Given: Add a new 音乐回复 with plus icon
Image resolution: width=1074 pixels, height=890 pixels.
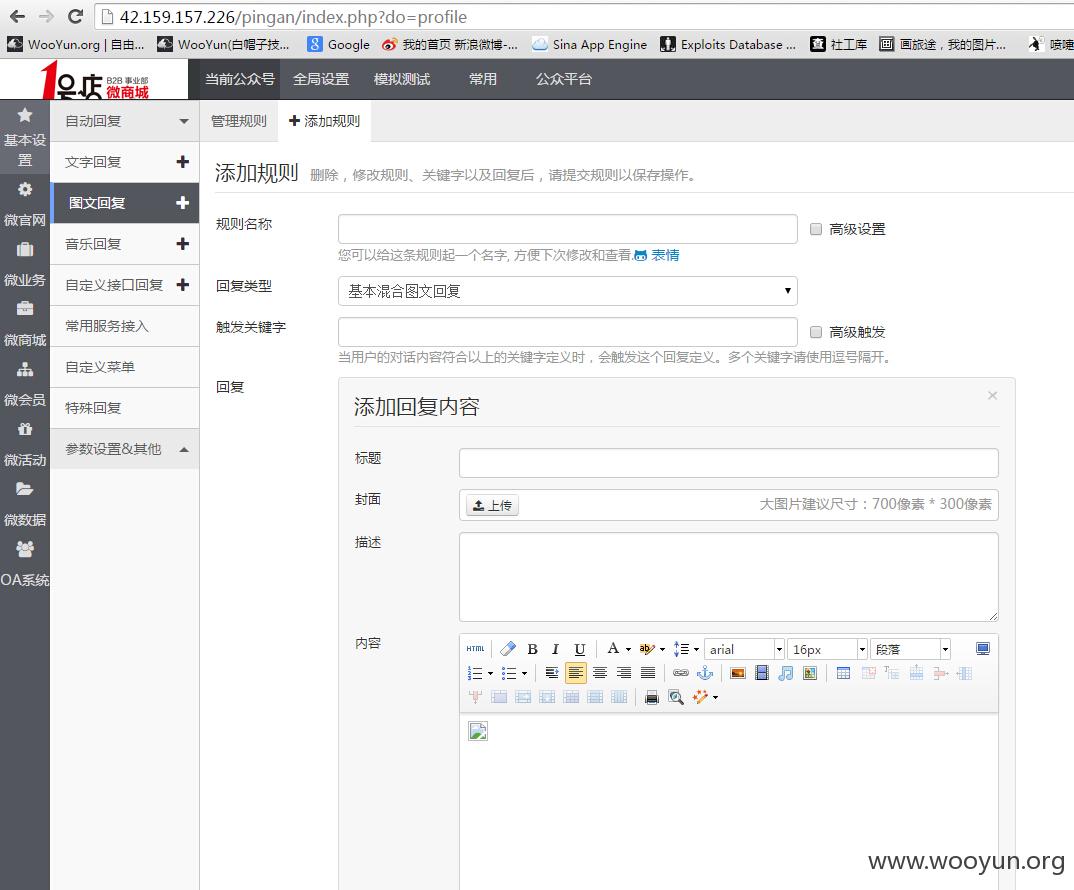Looking at the screenshot, I should [x=182, y=244].
